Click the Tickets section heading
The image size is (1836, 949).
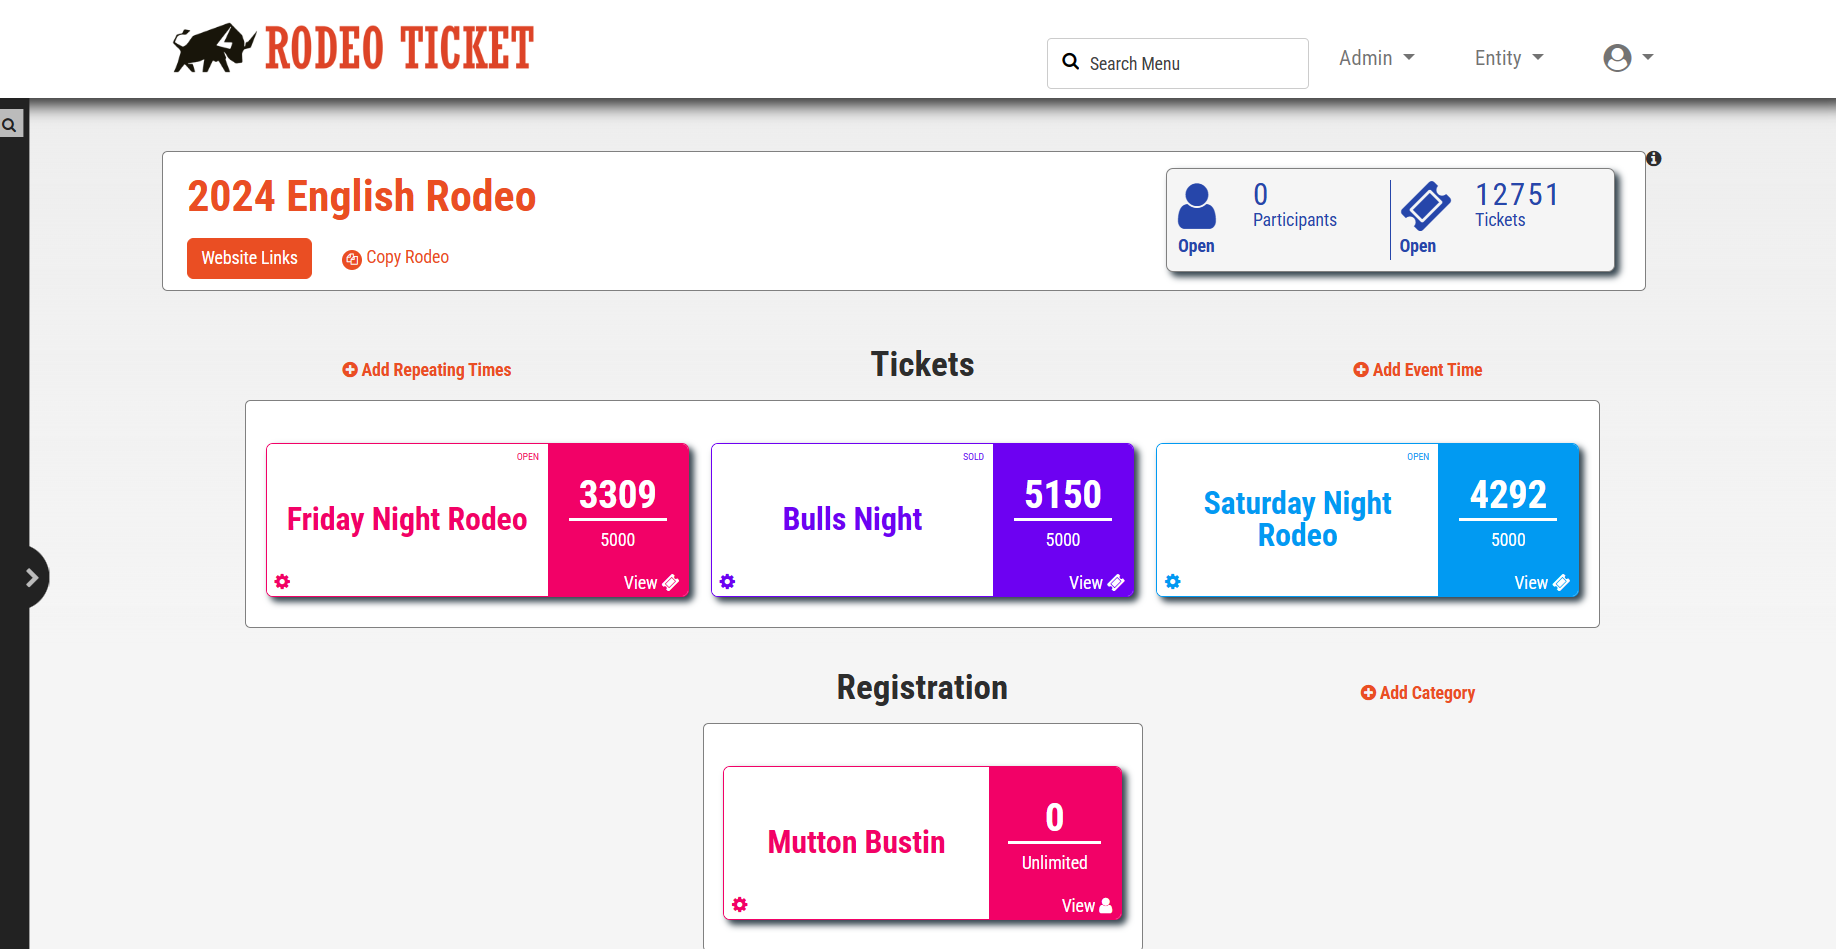(x=921, y=364)
